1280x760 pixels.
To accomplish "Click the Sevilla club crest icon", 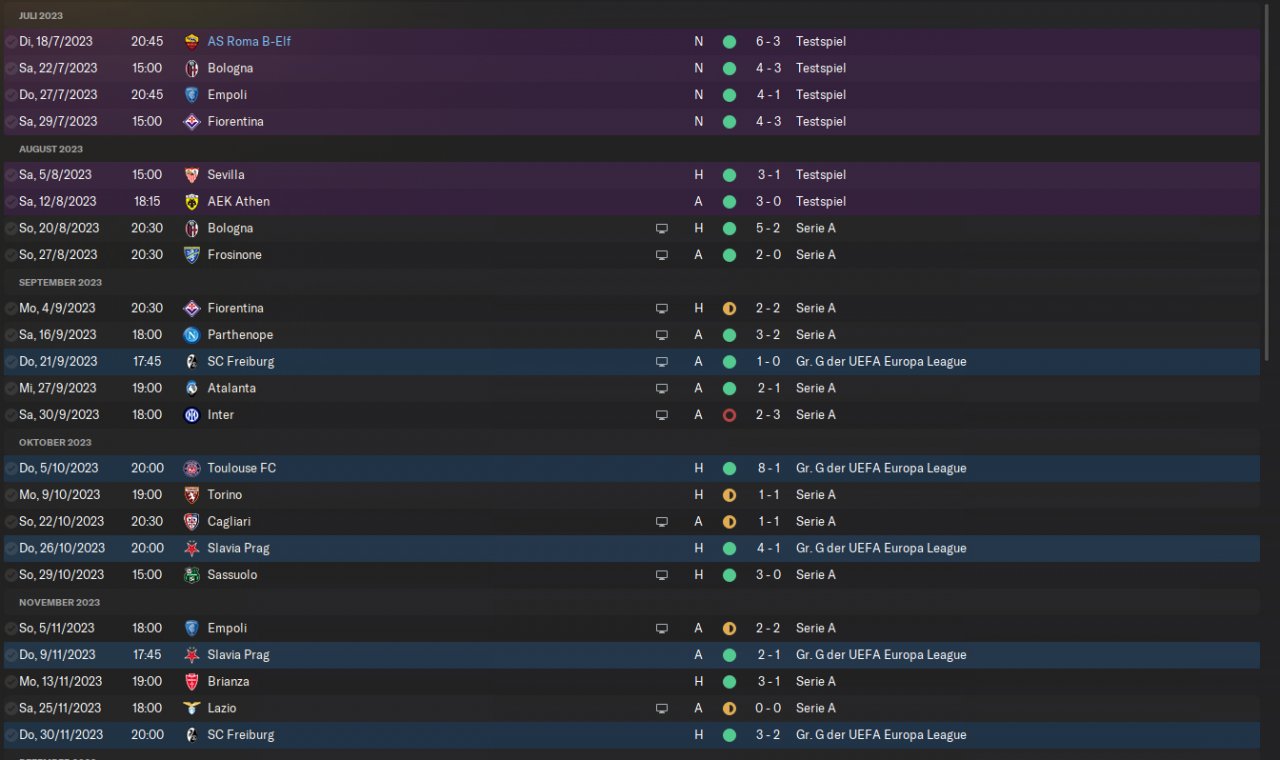I will click(192, 175).
